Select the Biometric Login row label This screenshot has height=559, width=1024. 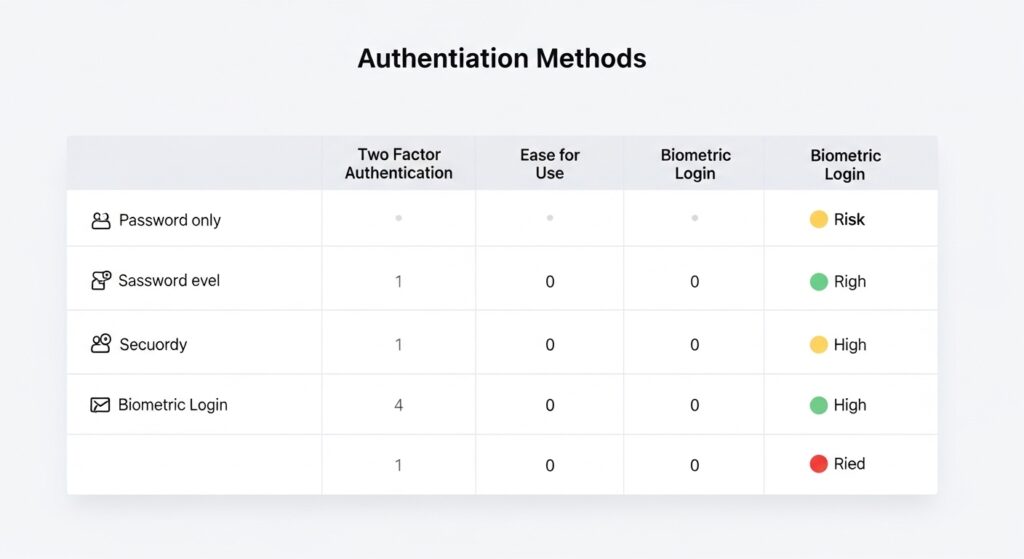[172, 405]
